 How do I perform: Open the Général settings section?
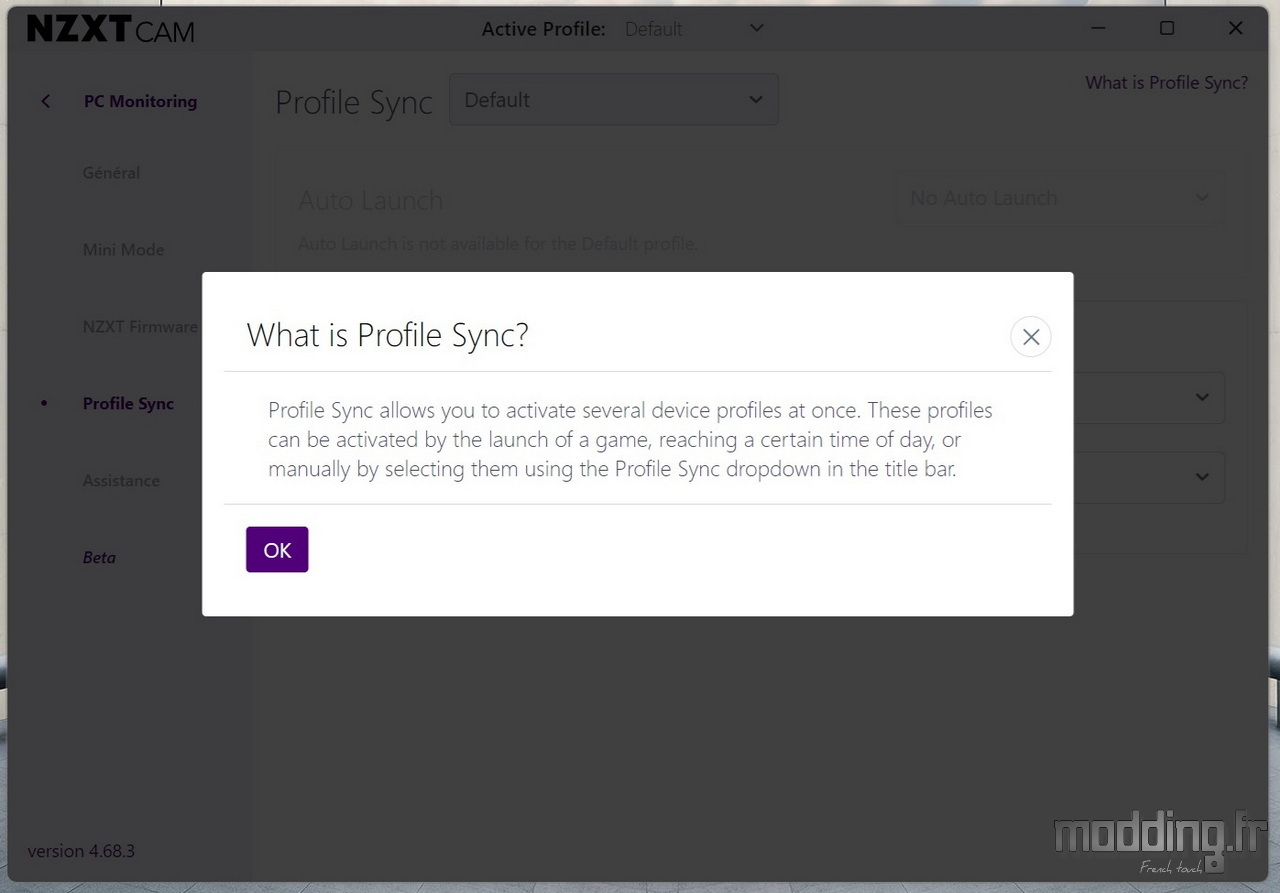coord(111,173)
